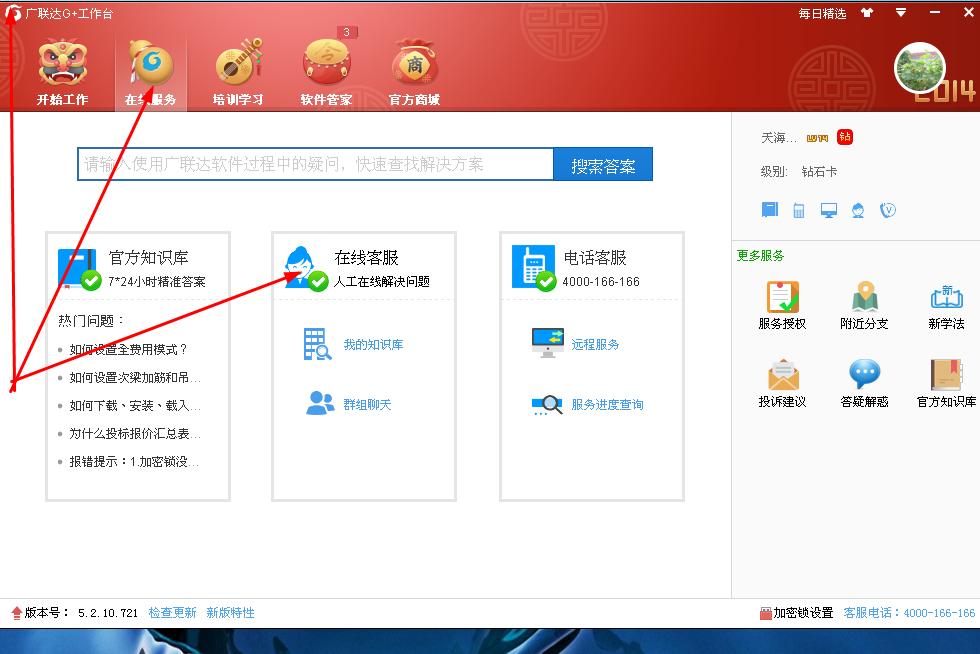
Task: Open the 我的知识库 link
Action: [373, 345]
